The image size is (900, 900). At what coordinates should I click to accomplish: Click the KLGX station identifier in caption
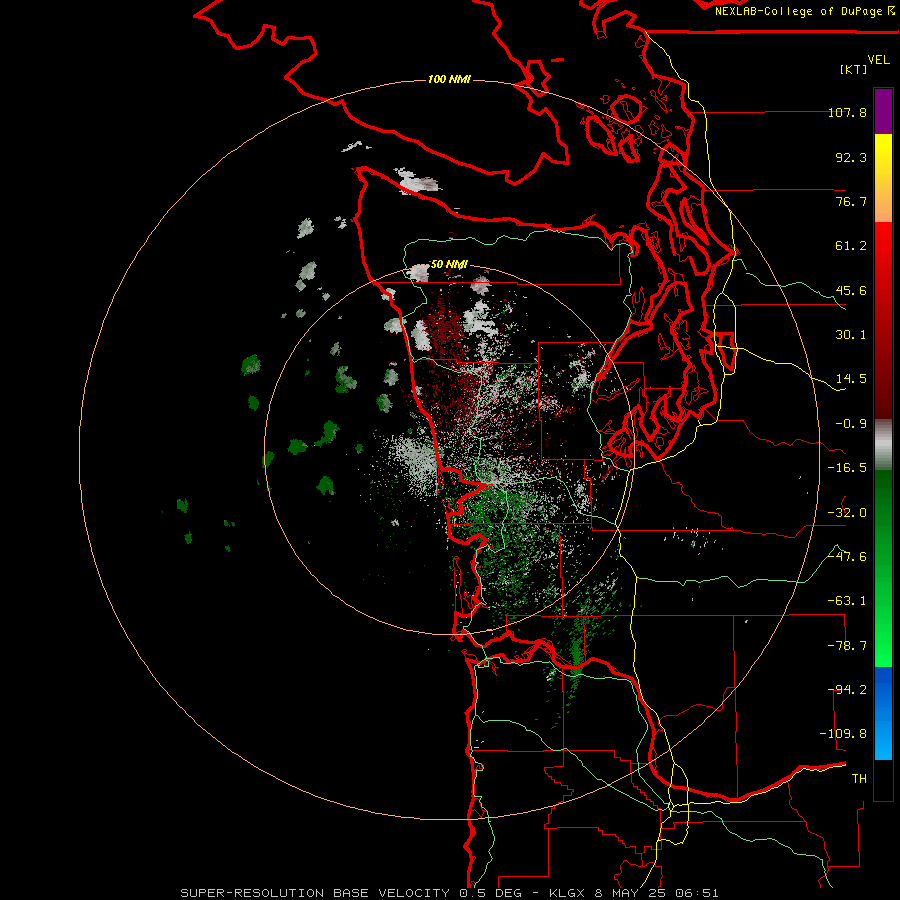click(567, 893)
